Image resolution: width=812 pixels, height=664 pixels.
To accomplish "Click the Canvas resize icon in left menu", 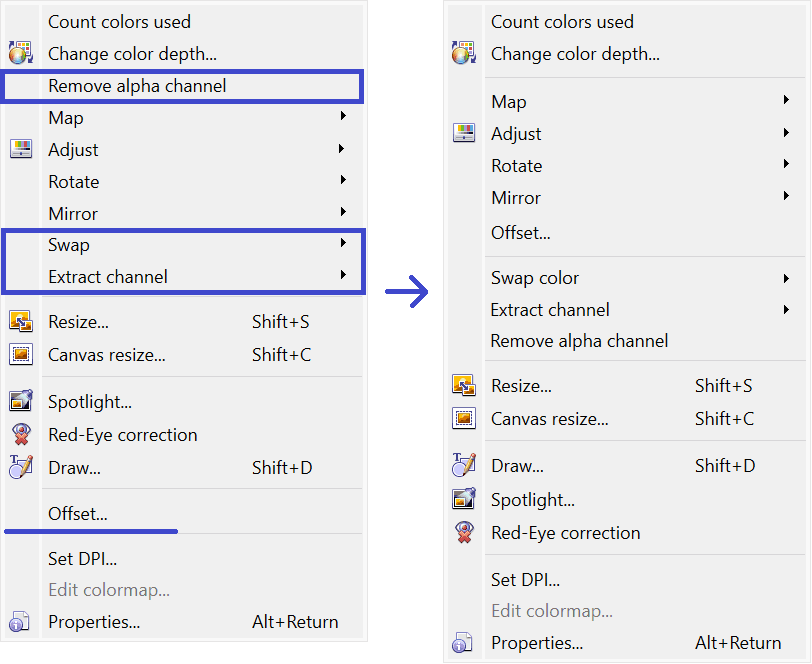I will [20, 354].
